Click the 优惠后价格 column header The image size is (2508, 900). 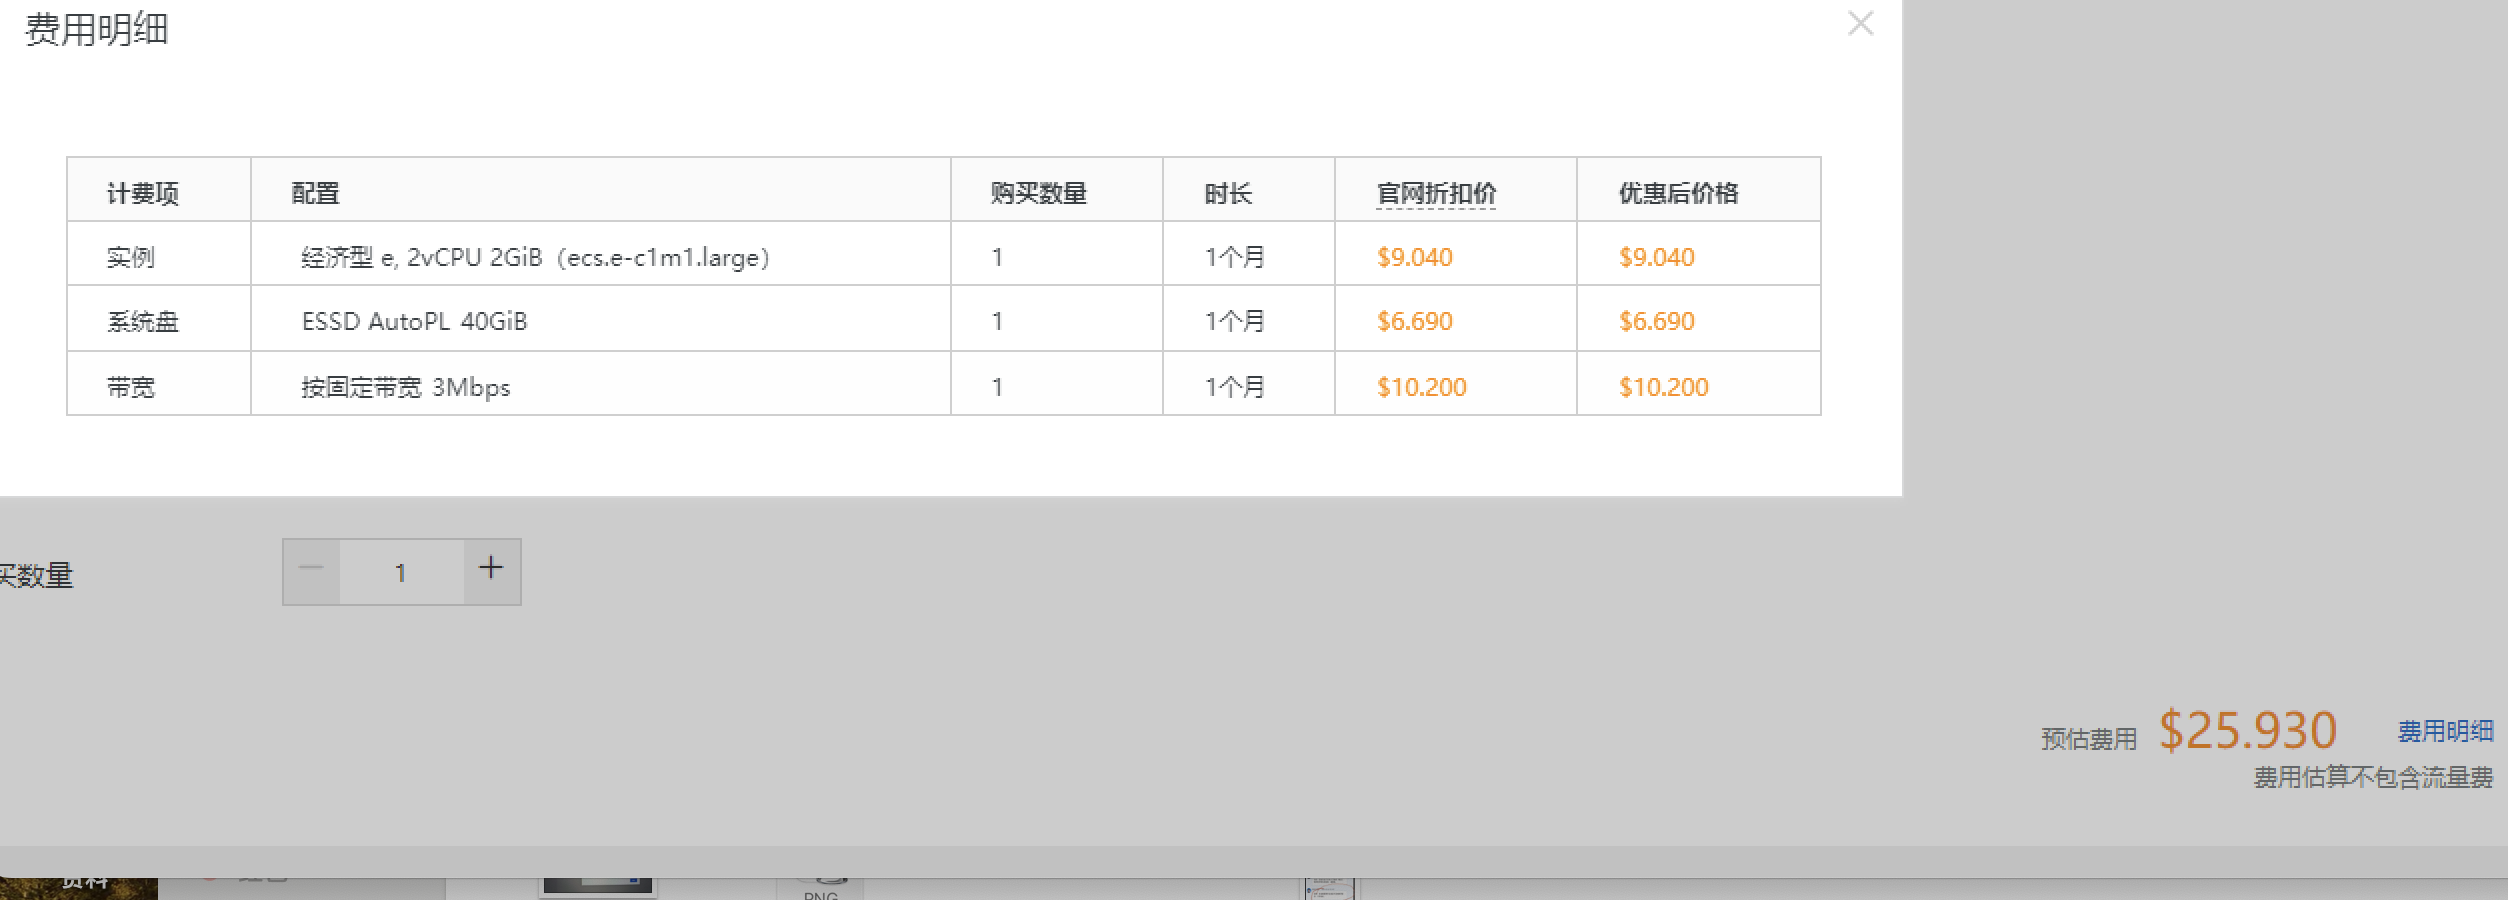(1678, 193)
